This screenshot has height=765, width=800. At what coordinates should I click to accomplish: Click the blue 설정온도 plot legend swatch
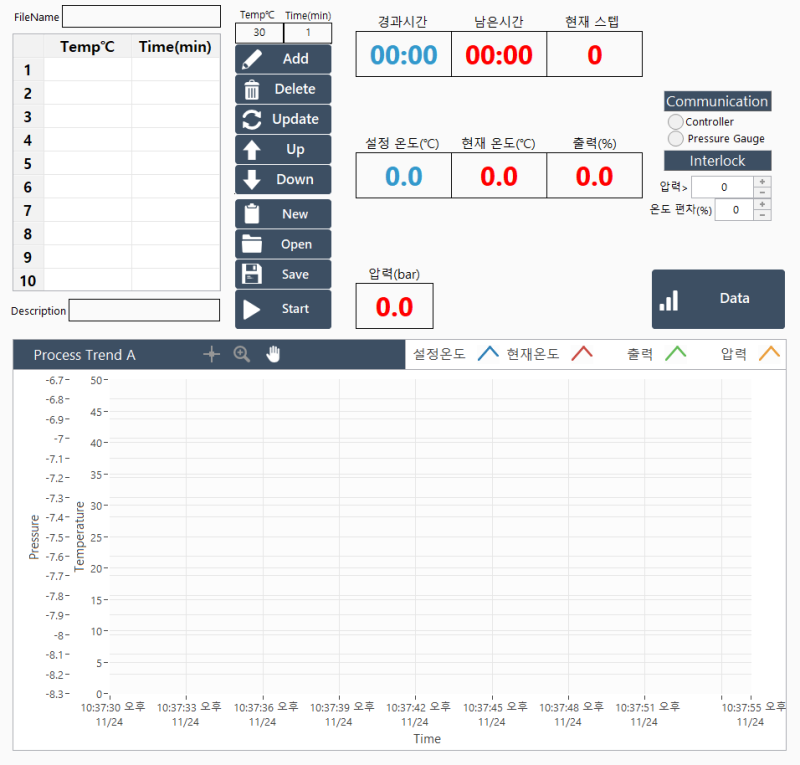coord(488,353)
